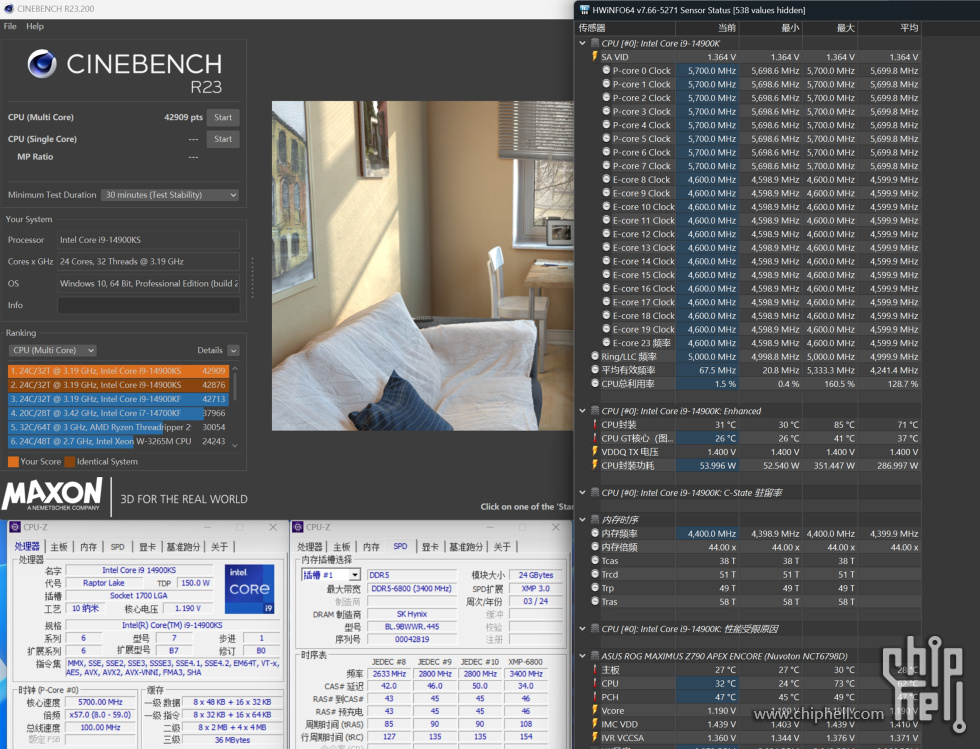Click the Vcore voltage bolt icon
This screenshot has height=749, width=980.
[x=594, y=710]
